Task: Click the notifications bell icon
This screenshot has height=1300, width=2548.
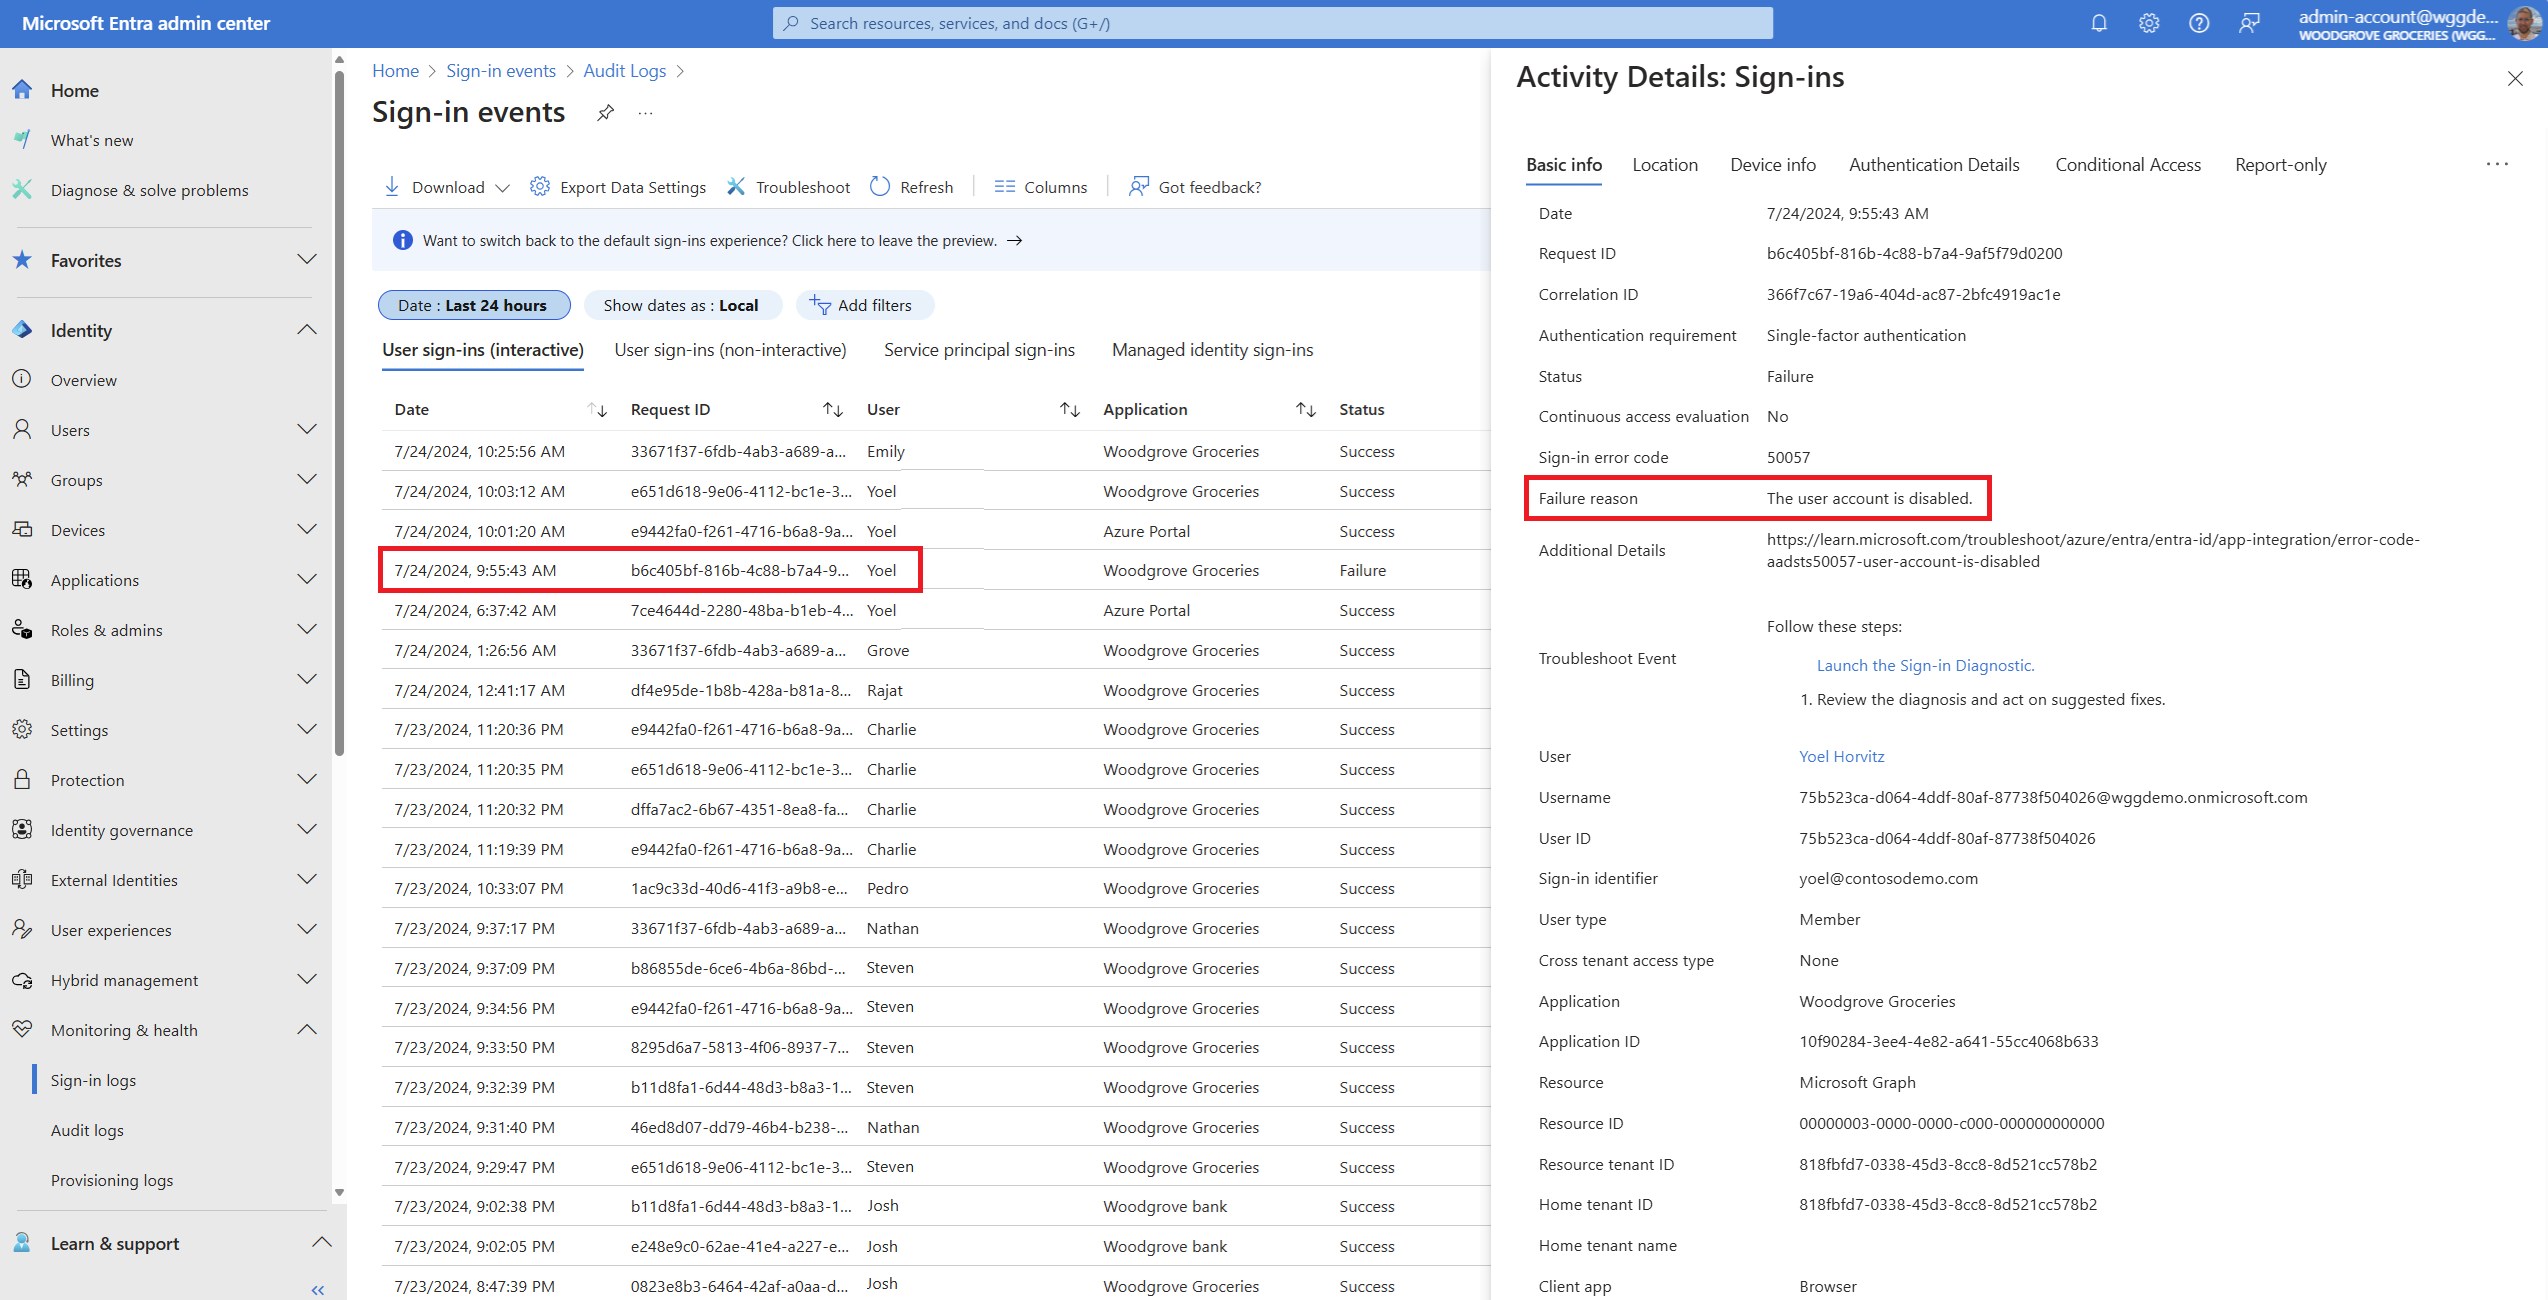Action: coord(2098,23)
